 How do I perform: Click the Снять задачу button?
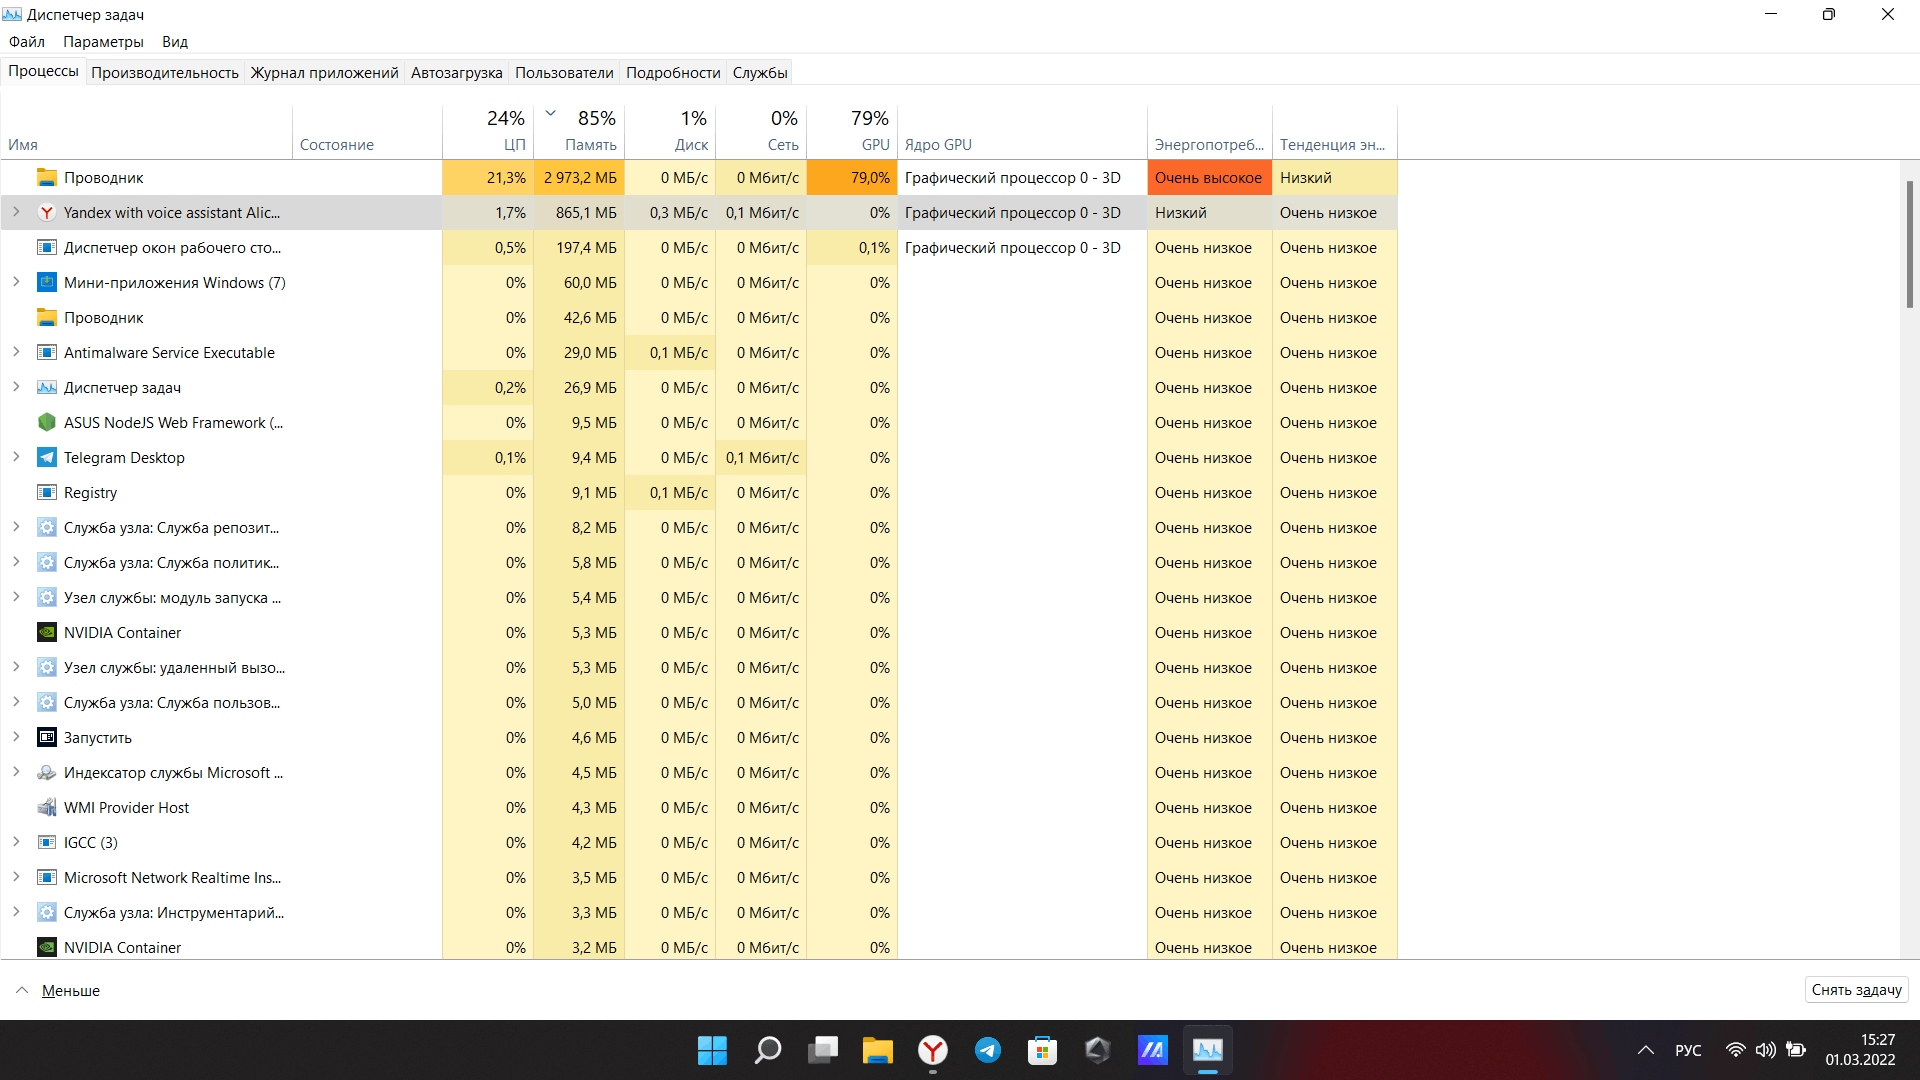coord(1857,990)
